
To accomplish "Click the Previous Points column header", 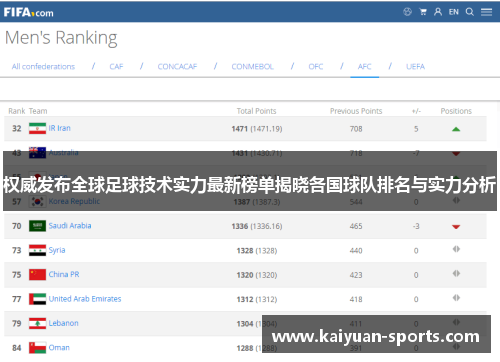I will pos(356,111).
